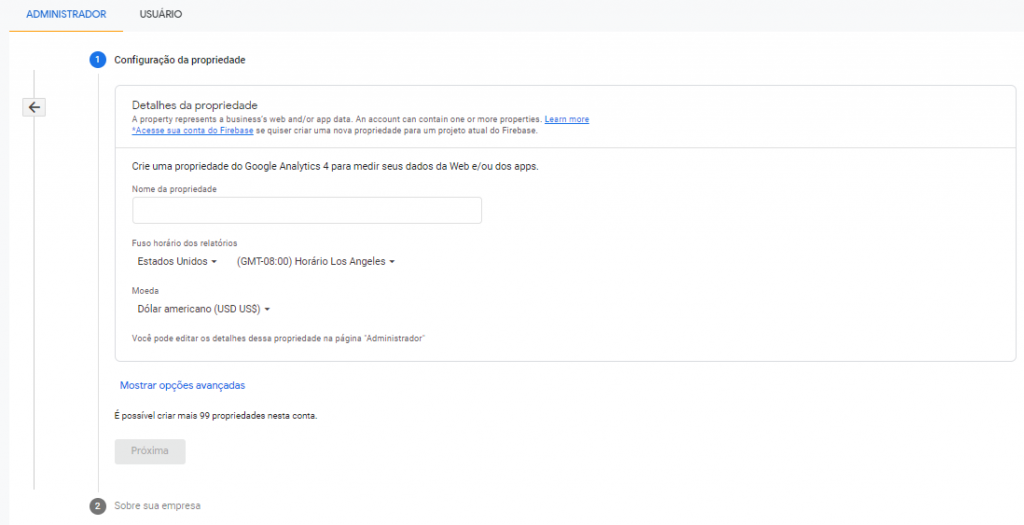Show advanced options via Mostrar opções avançadas
The height and width of the screenshot is (525, 1024).
point(182,385)
